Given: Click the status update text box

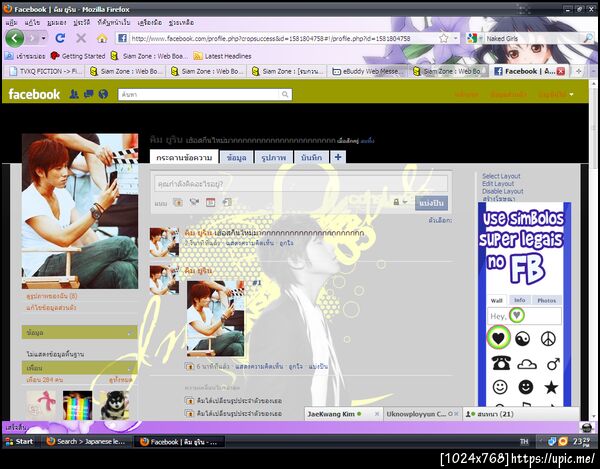Looking at the screenshot, I should 301,184.
